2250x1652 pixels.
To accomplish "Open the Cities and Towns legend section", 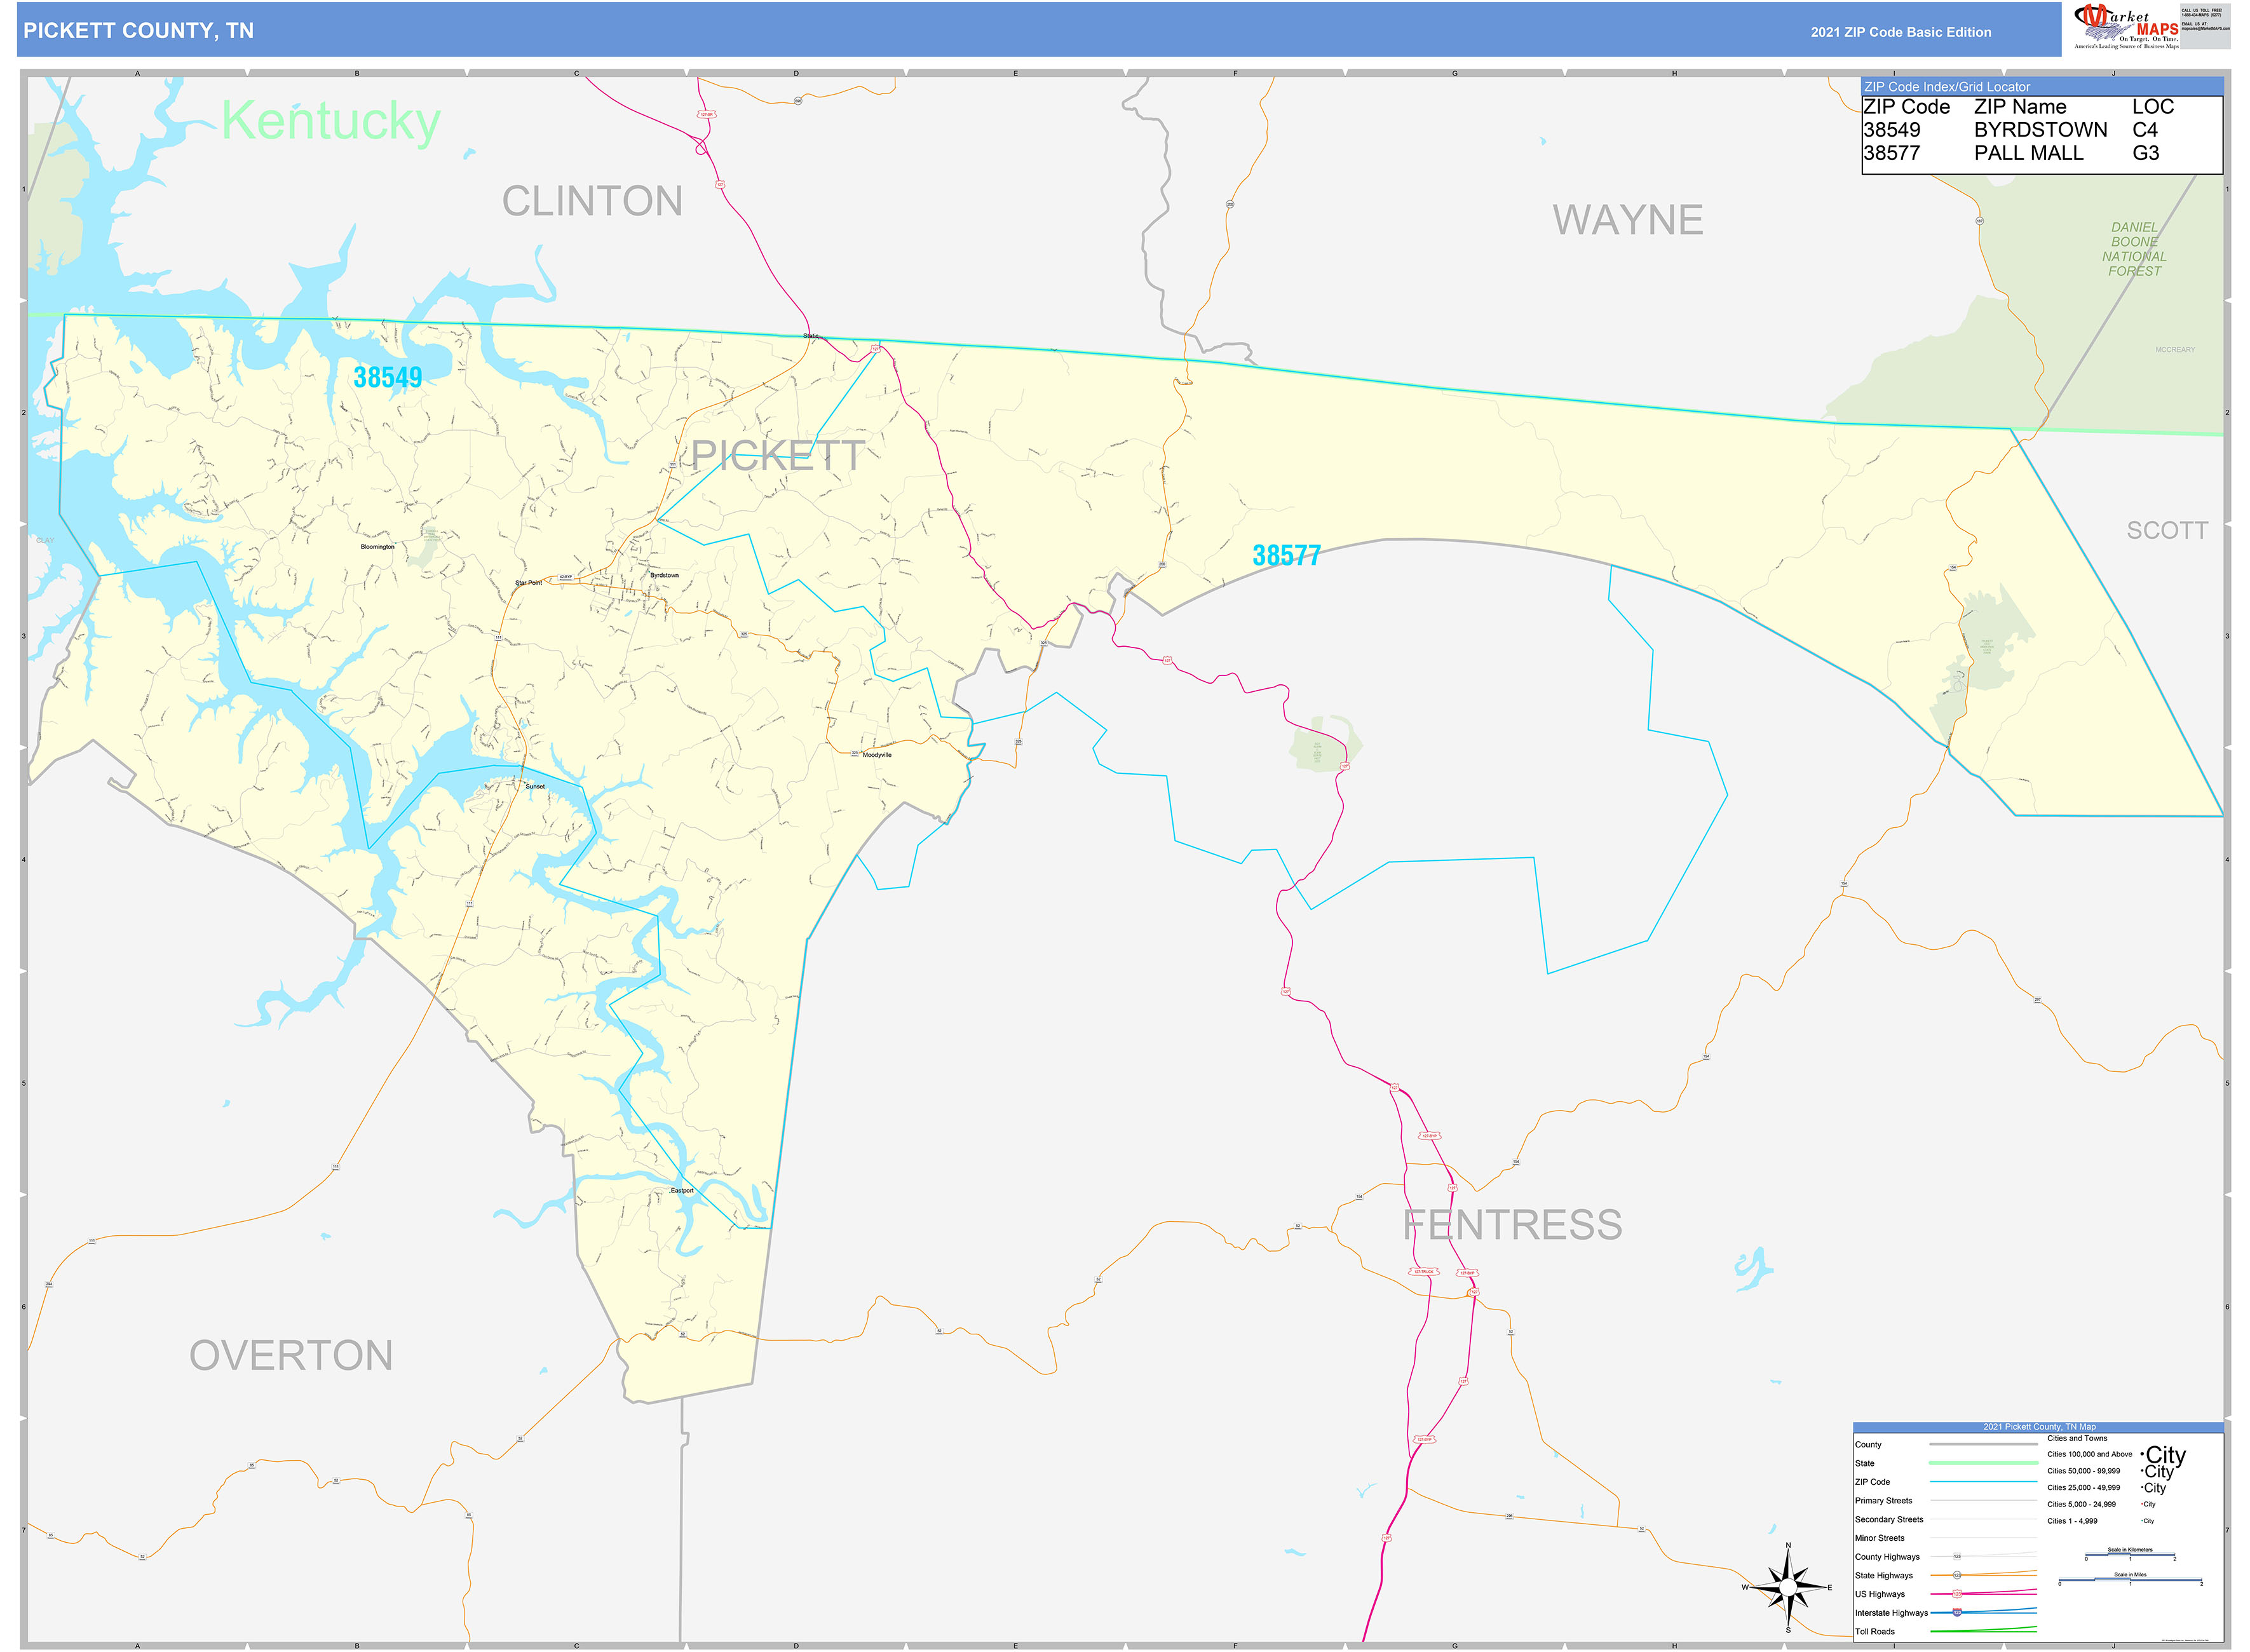I will [2077, 1439].
